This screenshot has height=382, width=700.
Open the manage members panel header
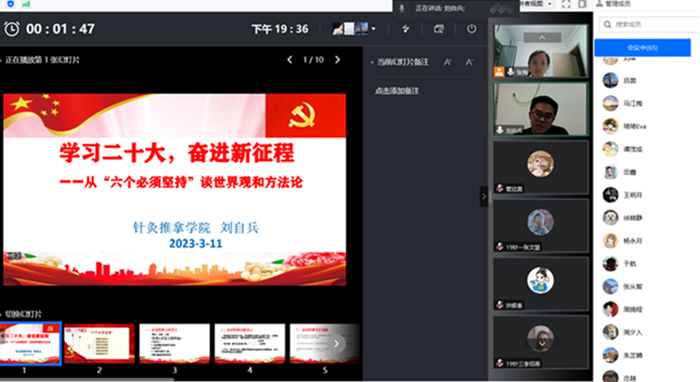[613, 4]
